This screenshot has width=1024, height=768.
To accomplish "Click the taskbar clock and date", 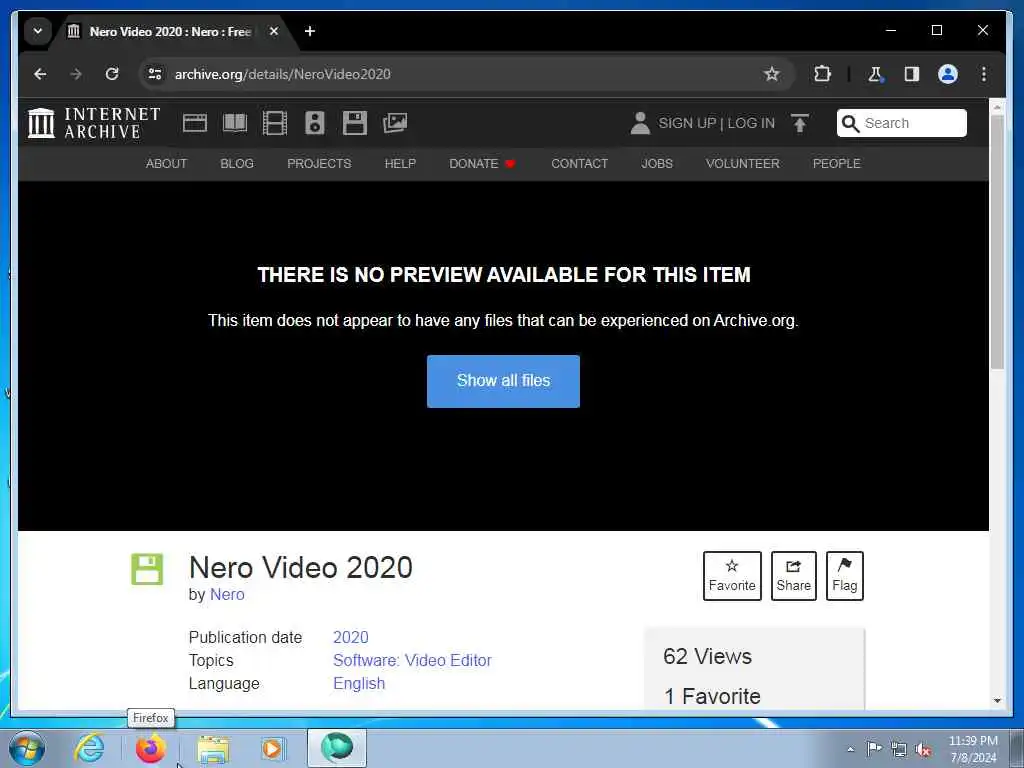I will pyautogui.click(x=973, y=749).
